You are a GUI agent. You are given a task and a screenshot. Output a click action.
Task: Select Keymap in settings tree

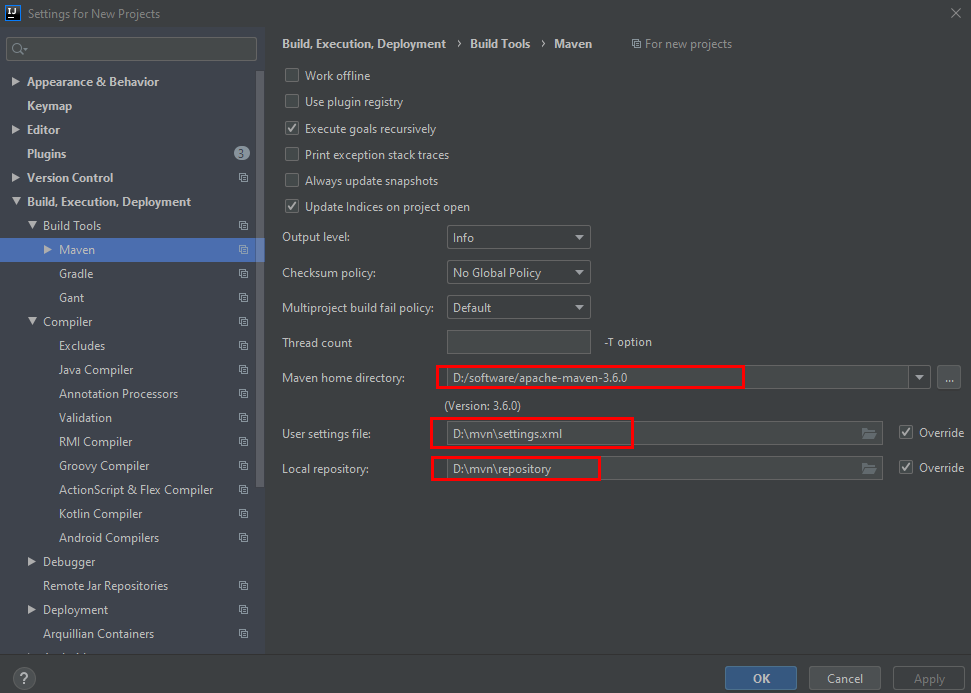coord(50,106)
